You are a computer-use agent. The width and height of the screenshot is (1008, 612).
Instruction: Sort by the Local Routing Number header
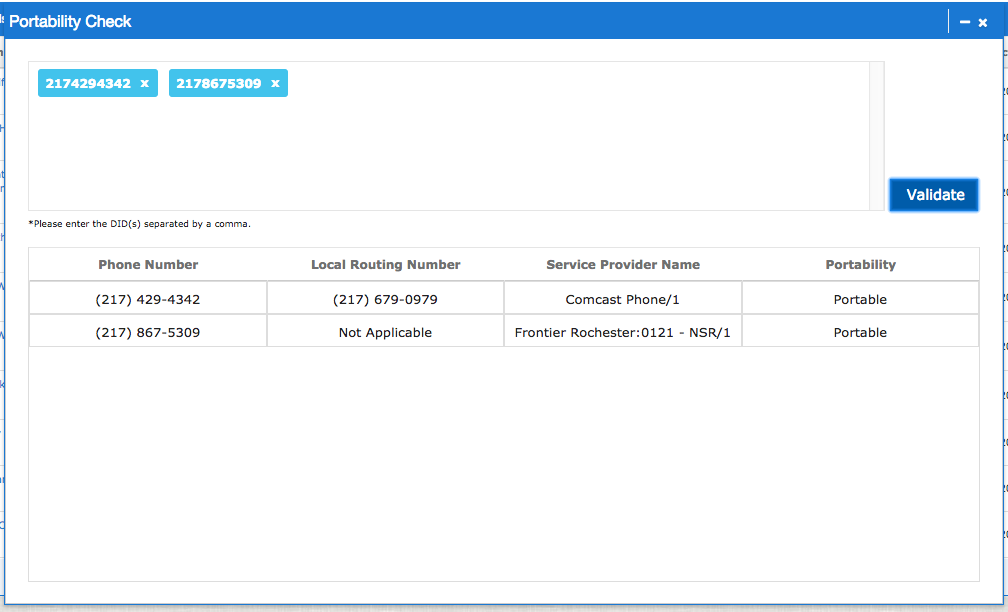(385, 264)
